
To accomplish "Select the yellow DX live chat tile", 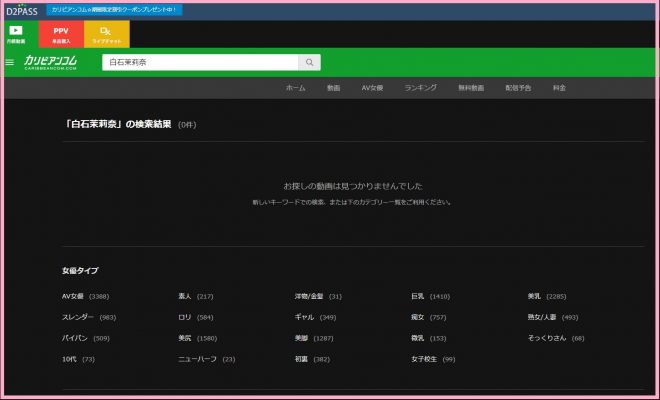I will tap(106, 34).
